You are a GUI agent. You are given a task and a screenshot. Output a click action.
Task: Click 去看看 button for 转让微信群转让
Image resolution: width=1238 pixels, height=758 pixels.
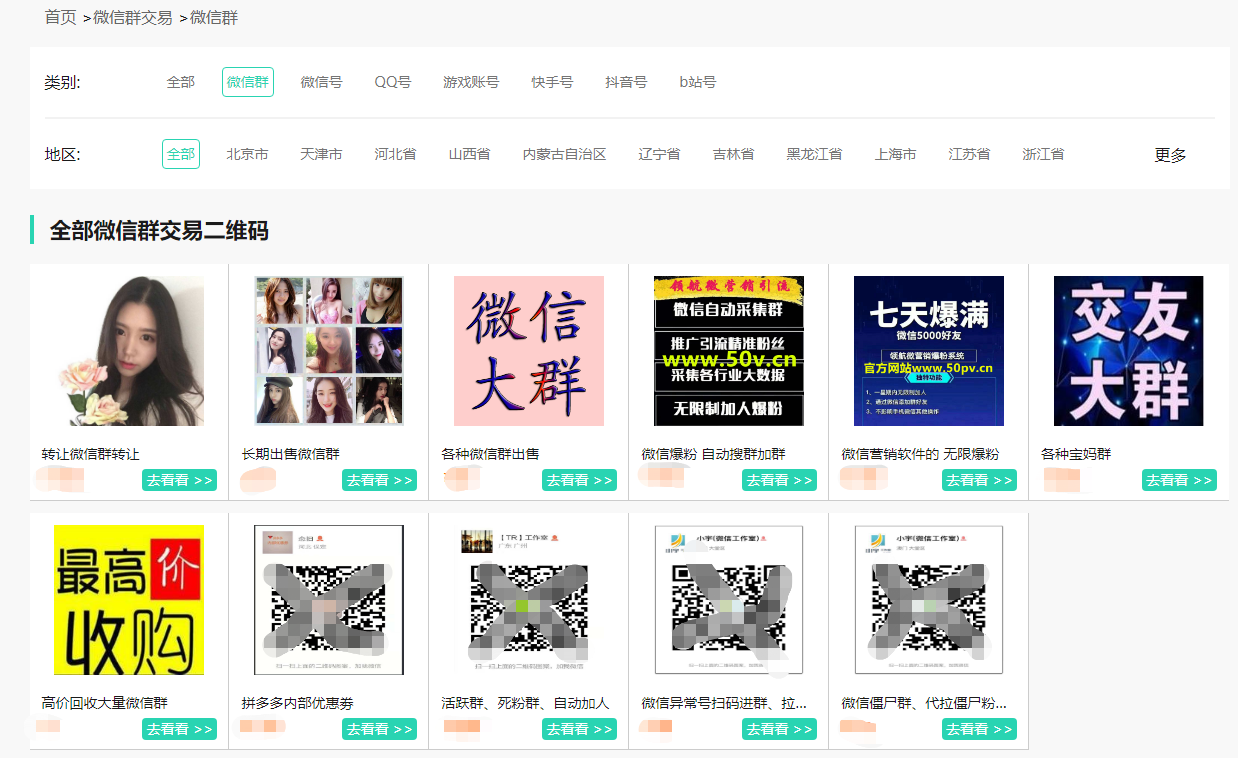coord(180,480)
